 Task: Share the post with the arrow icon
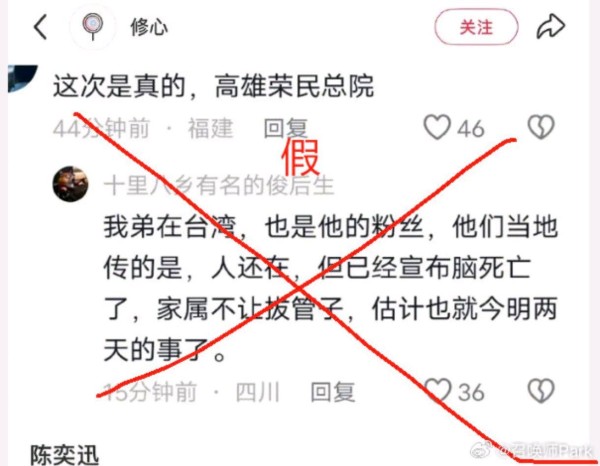tap(551, 27)
